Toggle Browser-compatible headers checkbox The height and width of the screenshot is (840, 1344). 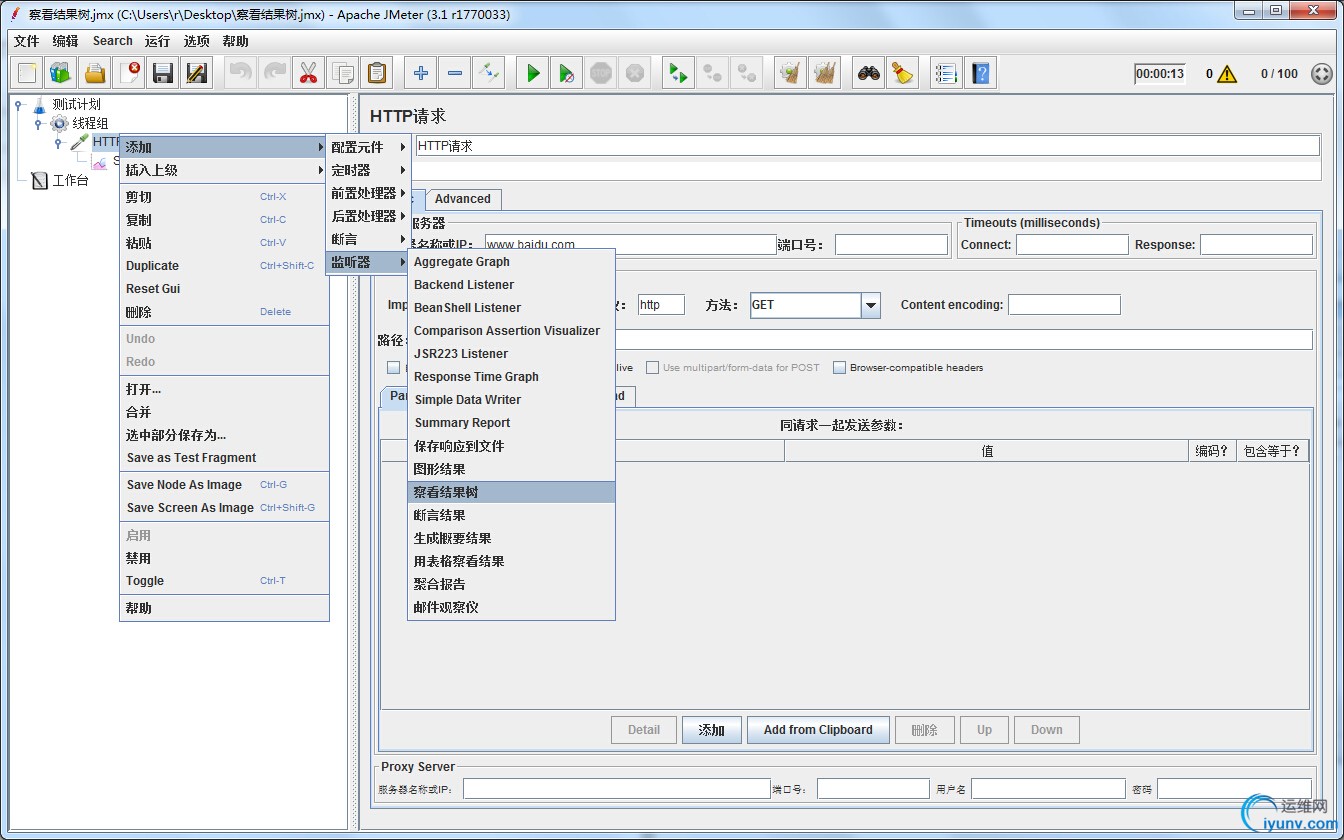[x=840, y=368]
